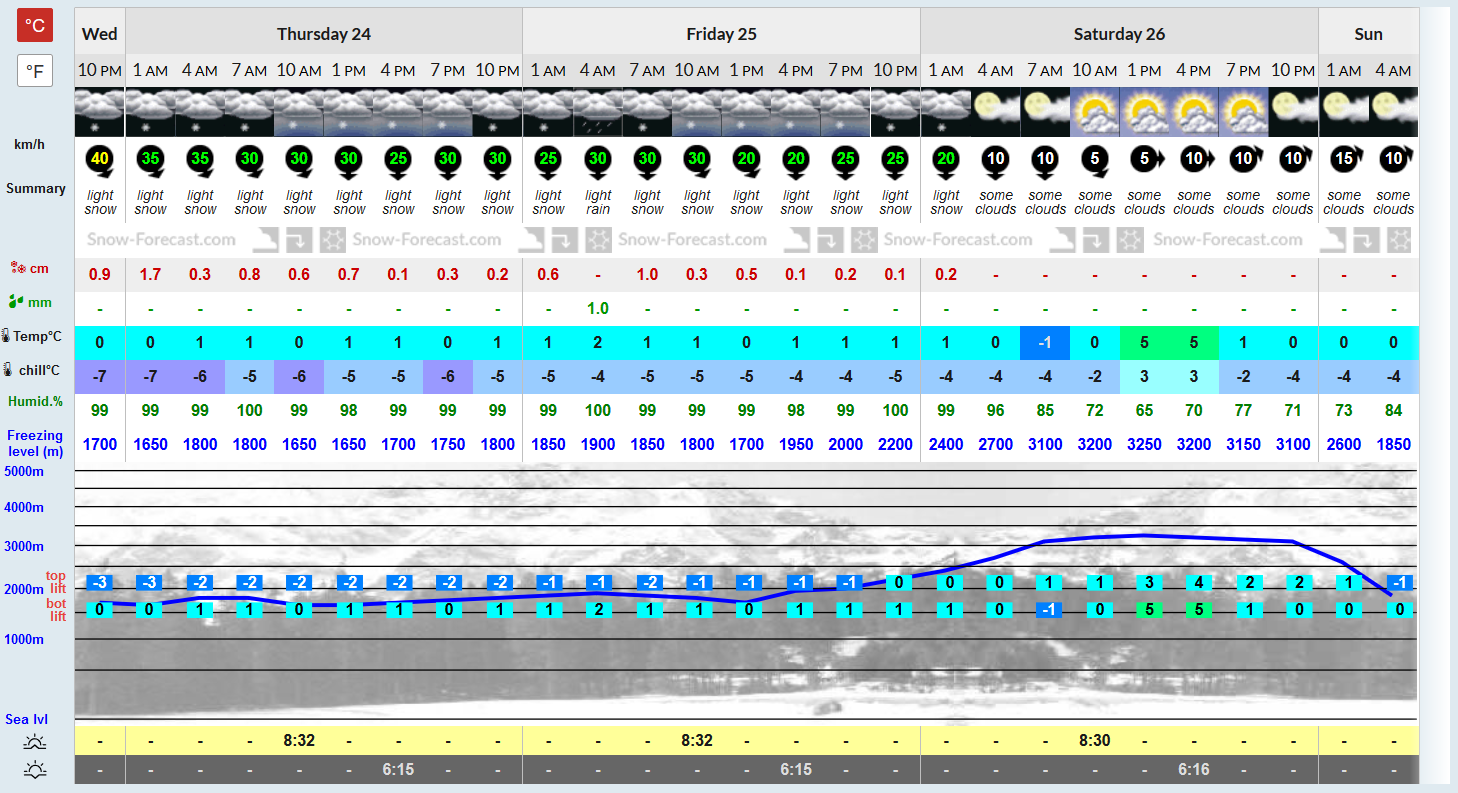Select the Friday 25 day header
Screen dimensions: 1458x793
pyautogui.click(x=721, y=33)
